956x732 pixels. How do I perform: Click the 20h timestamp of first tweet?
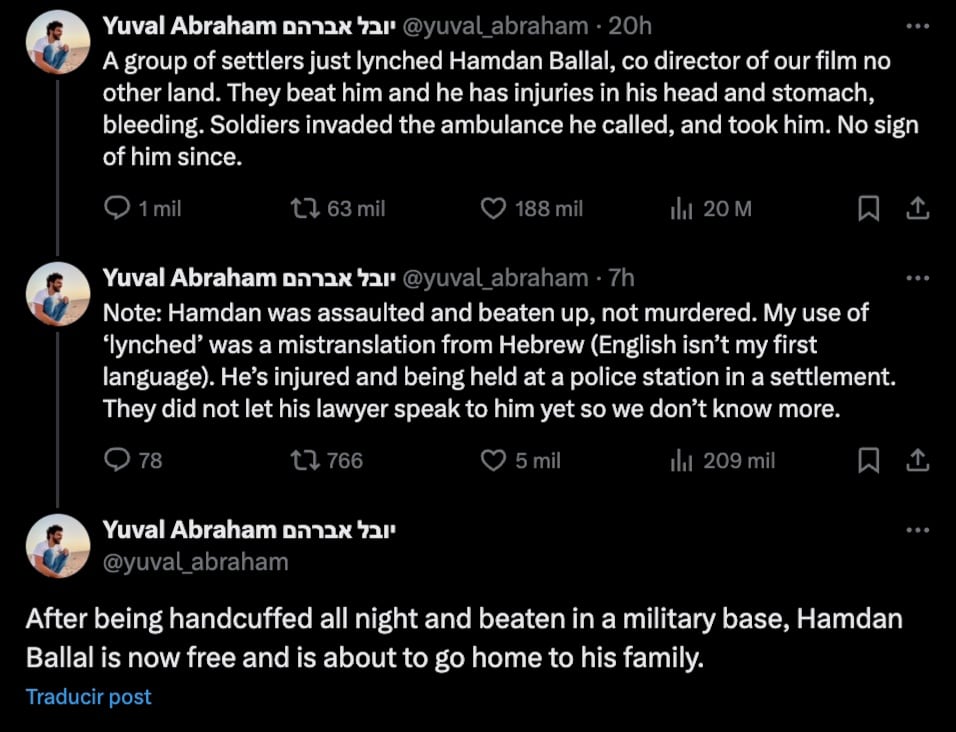pos(630,26)
